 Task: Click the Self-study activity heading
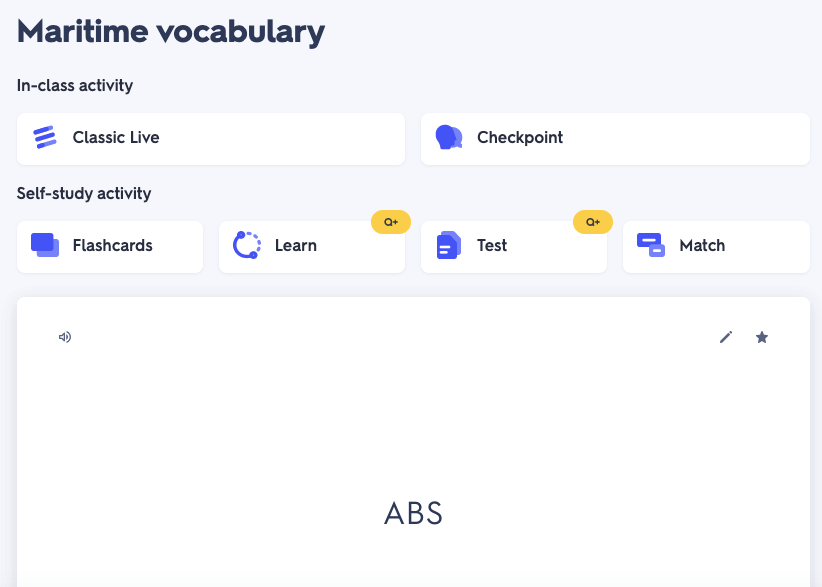84,193
